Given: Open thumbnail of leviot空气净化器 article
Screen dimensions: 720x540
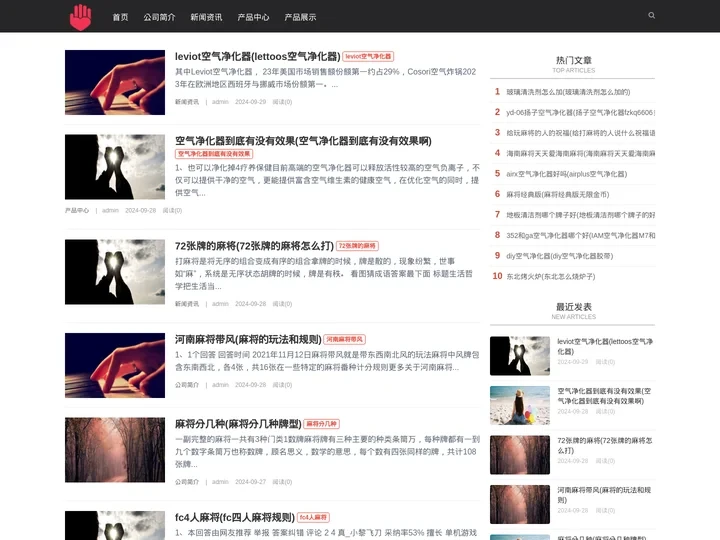Looking at the screenshot, I should (x=115, y=82).
